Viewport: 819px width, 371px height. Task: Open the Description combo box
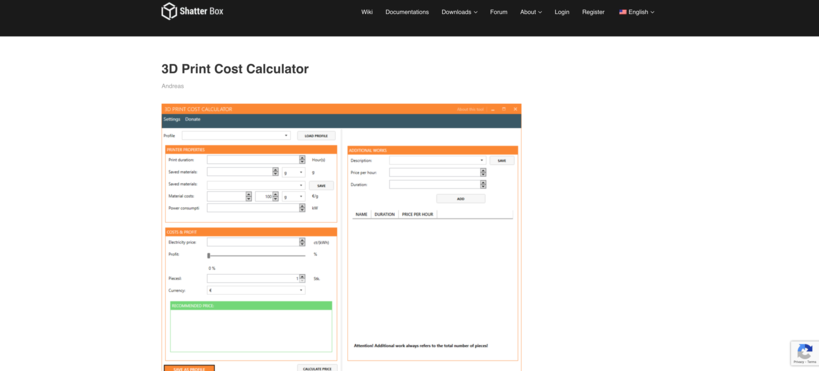click(437, 160)
